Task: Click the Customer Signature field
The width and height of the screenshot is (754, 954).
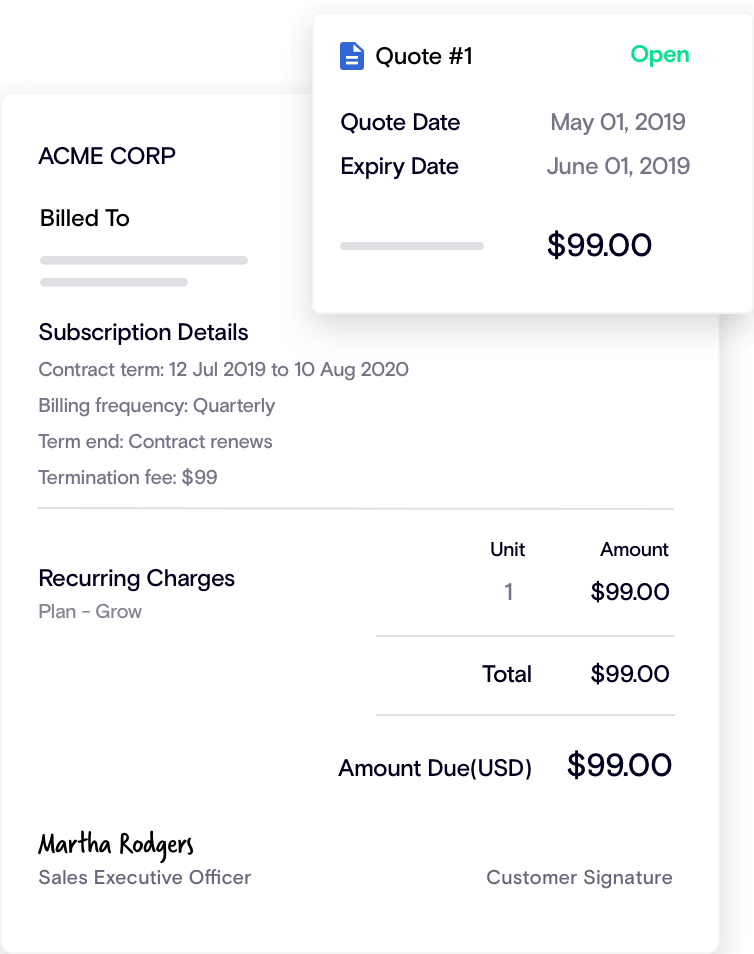Action: coord(579,878)
